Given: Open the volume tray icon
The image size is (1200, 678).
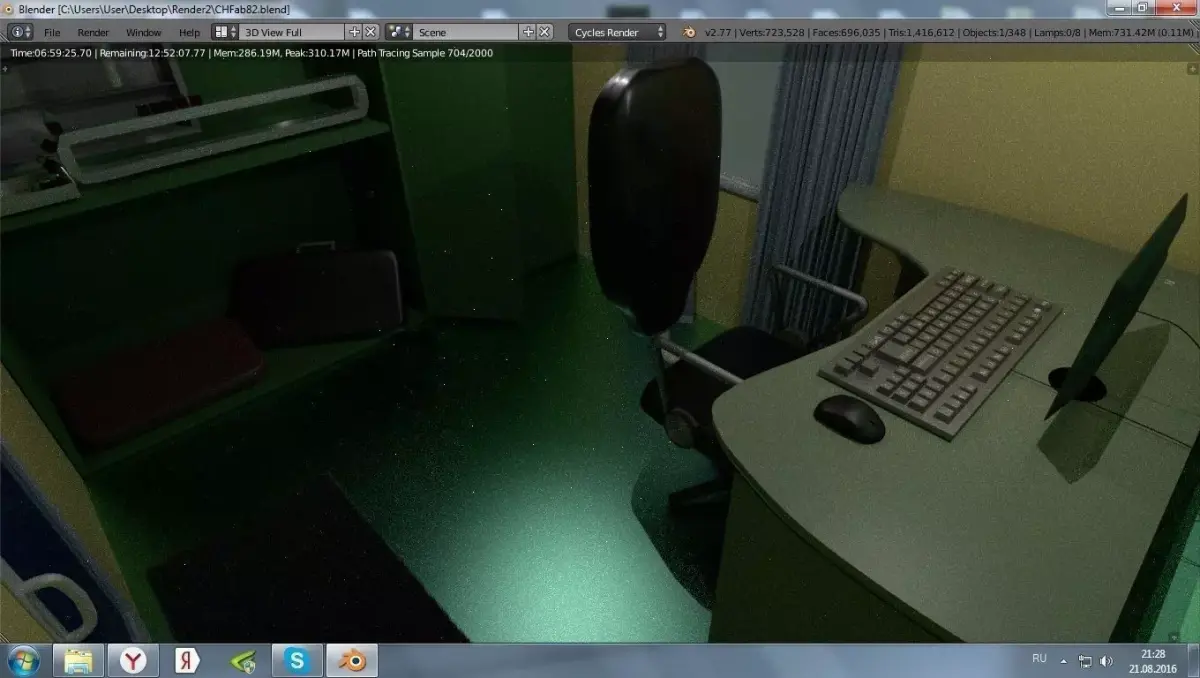Looking at the screenshot, I should click(1106, 661).
